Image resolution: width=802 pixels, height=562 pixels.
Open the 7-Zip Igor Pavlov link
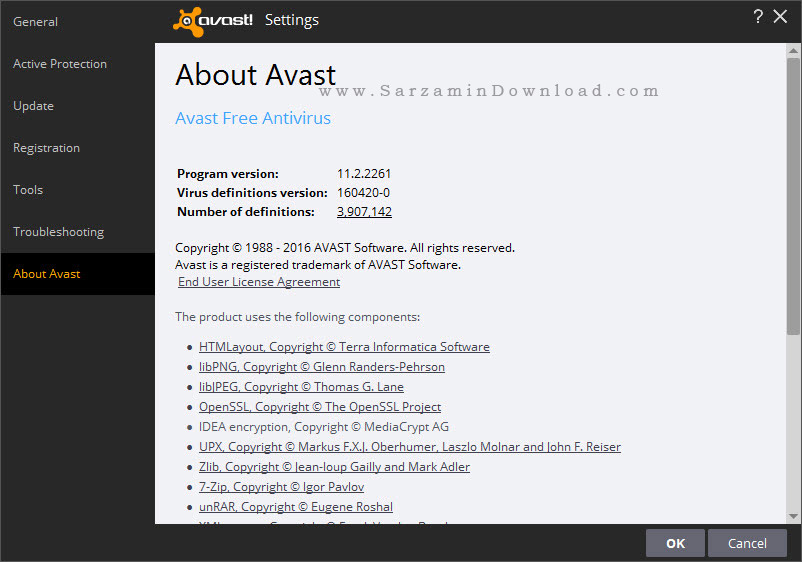pos(281,486)
